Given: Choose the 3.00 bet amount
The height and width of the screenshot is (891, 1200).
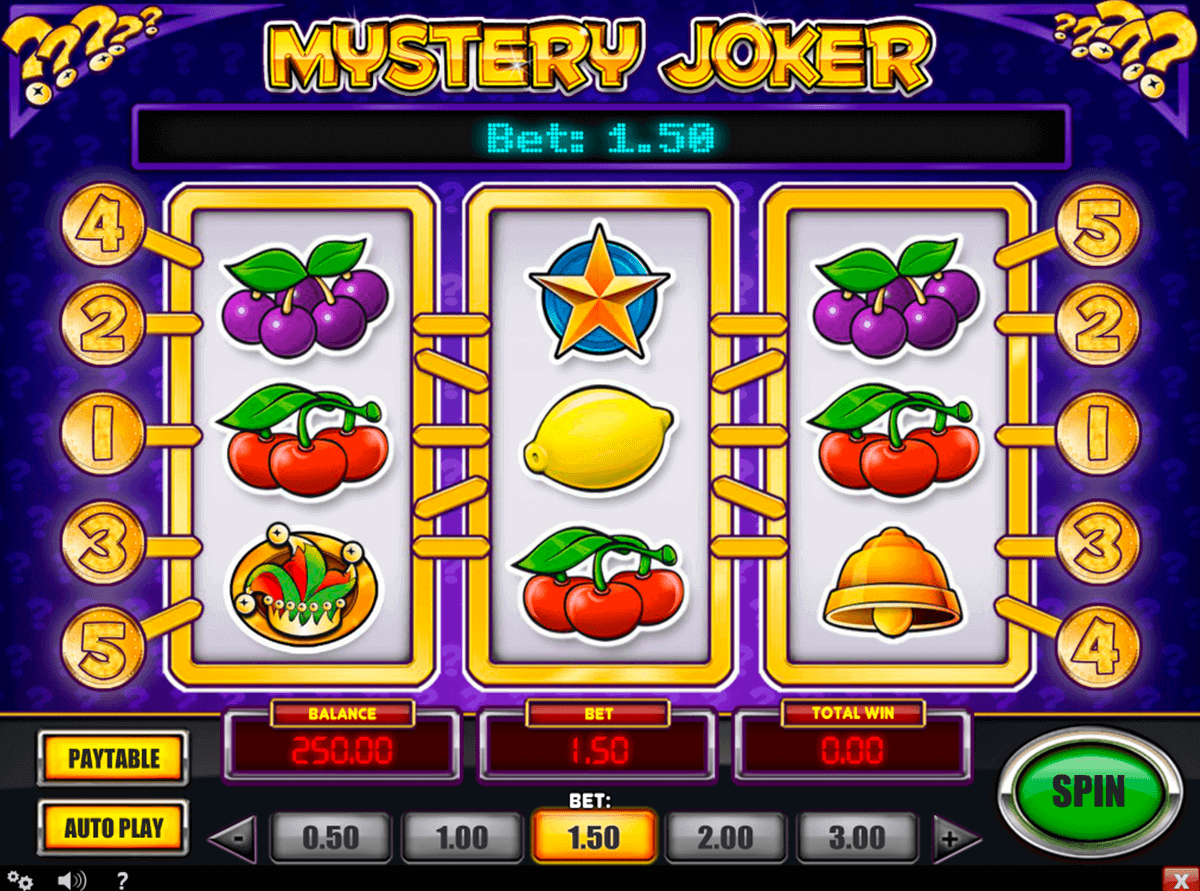Looking at the screenshot, I should (858, 837).
